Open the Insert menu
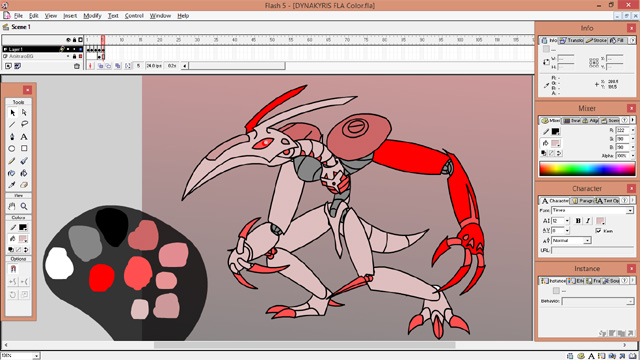 (70, 16)
